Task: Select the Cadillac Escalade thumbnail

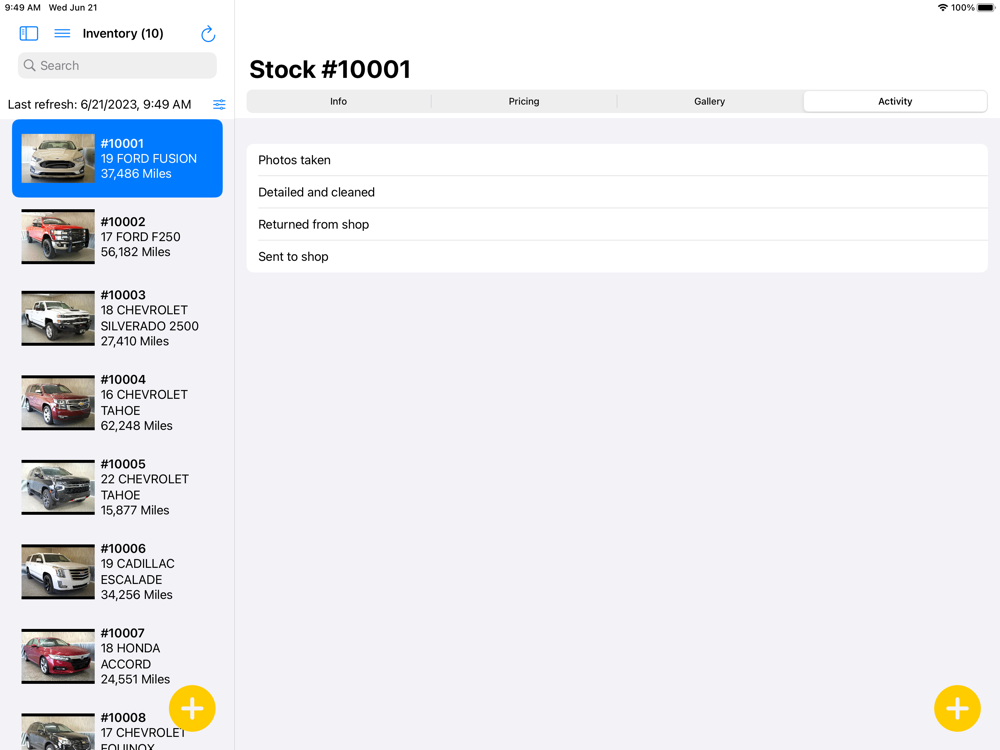Action: click(x=58, y=571)
